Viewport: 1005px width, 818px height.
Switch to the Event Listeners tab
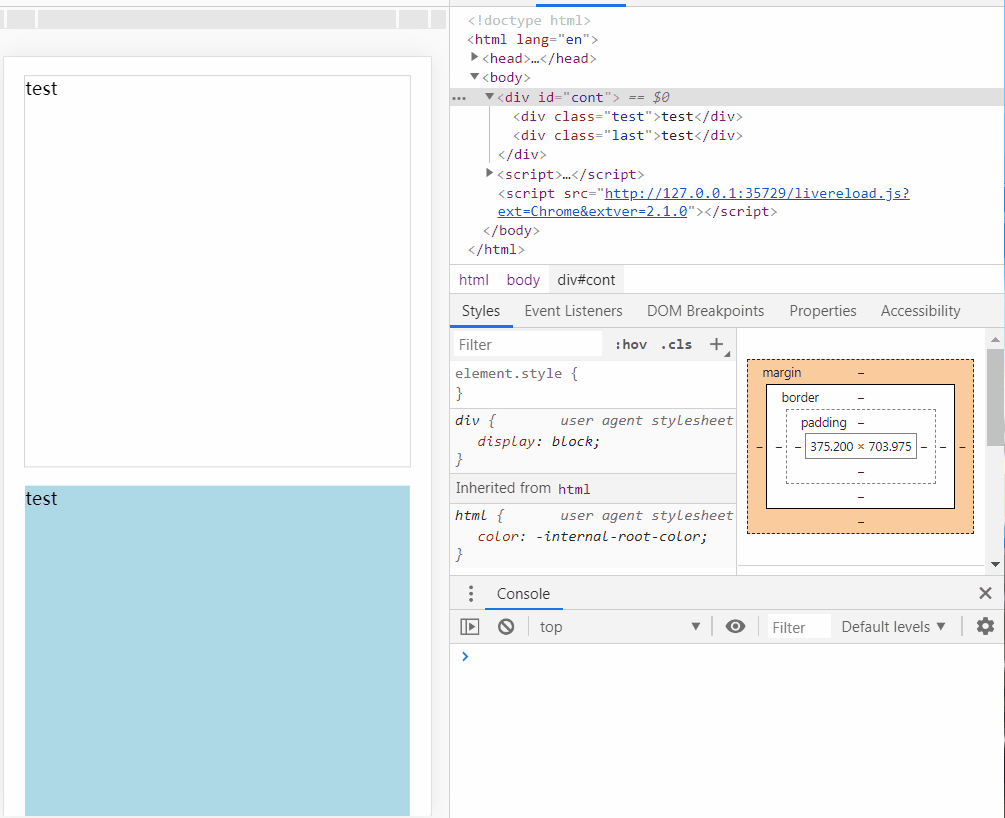(x=573, y=311)
